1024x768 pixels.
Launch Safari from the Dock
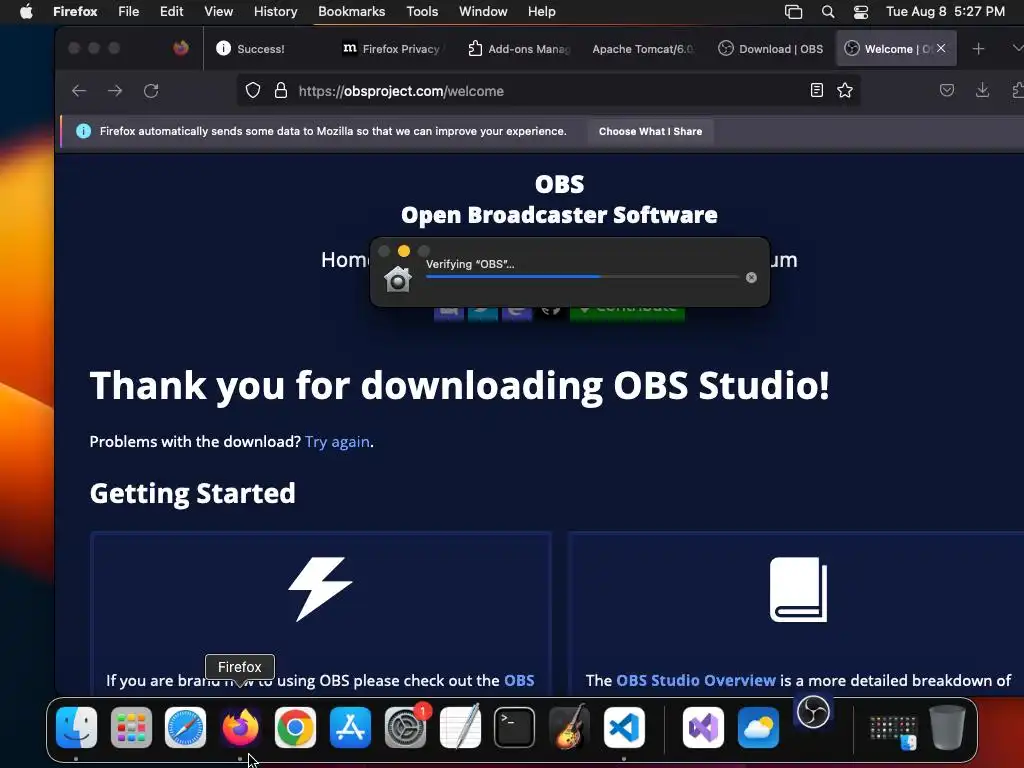[x=185, y=727]
